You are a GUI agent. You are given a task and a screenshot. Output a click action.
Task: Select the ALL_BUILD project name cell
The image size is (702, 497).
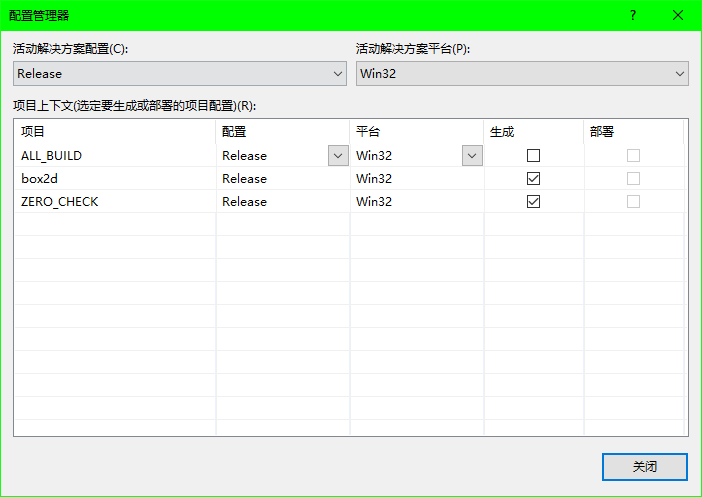point(52,155)
